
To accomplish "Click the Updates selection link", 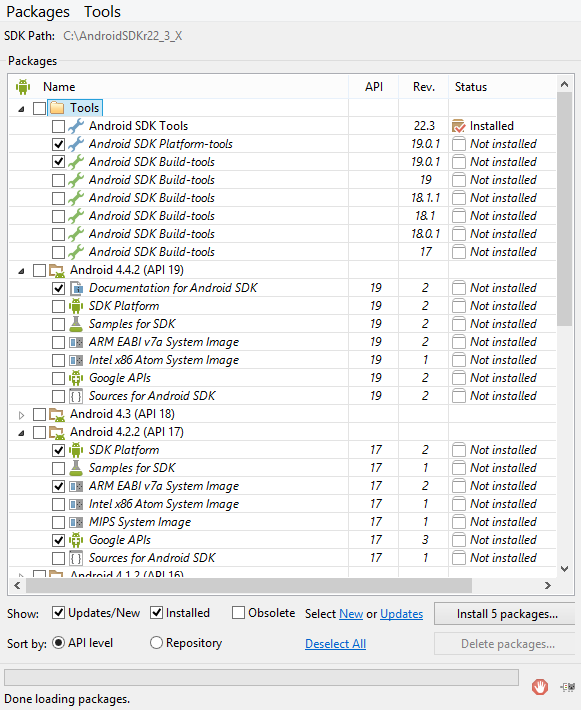I will click(402, 614).
